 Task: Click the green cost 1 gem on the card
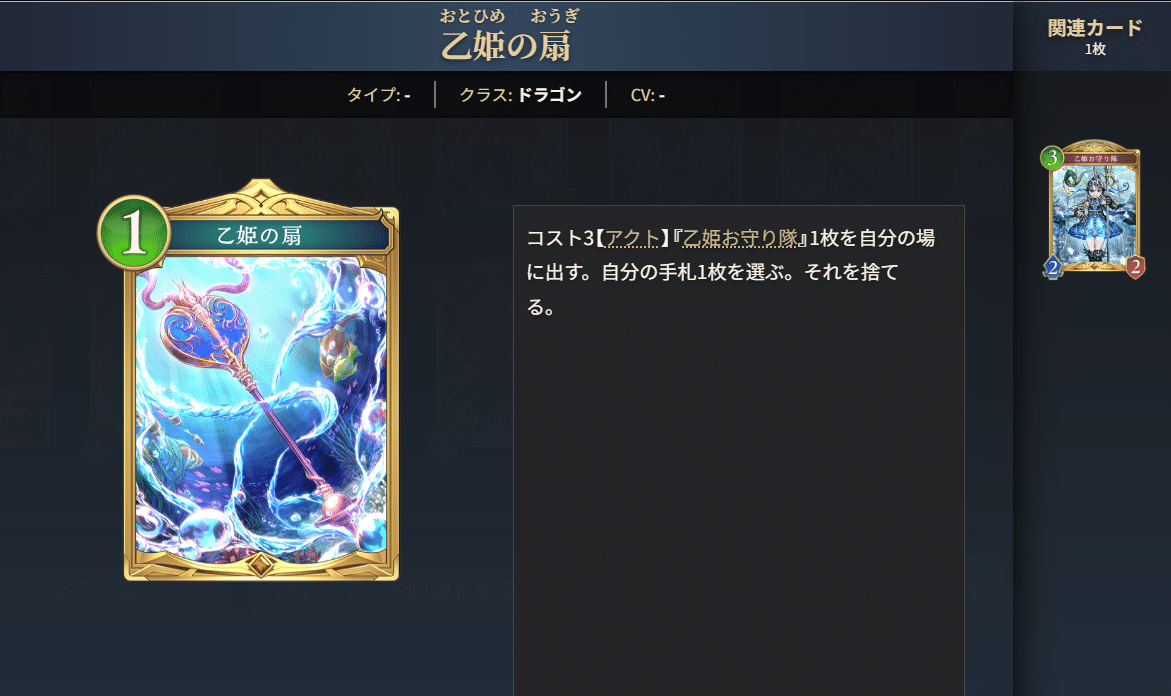point(134,232)
